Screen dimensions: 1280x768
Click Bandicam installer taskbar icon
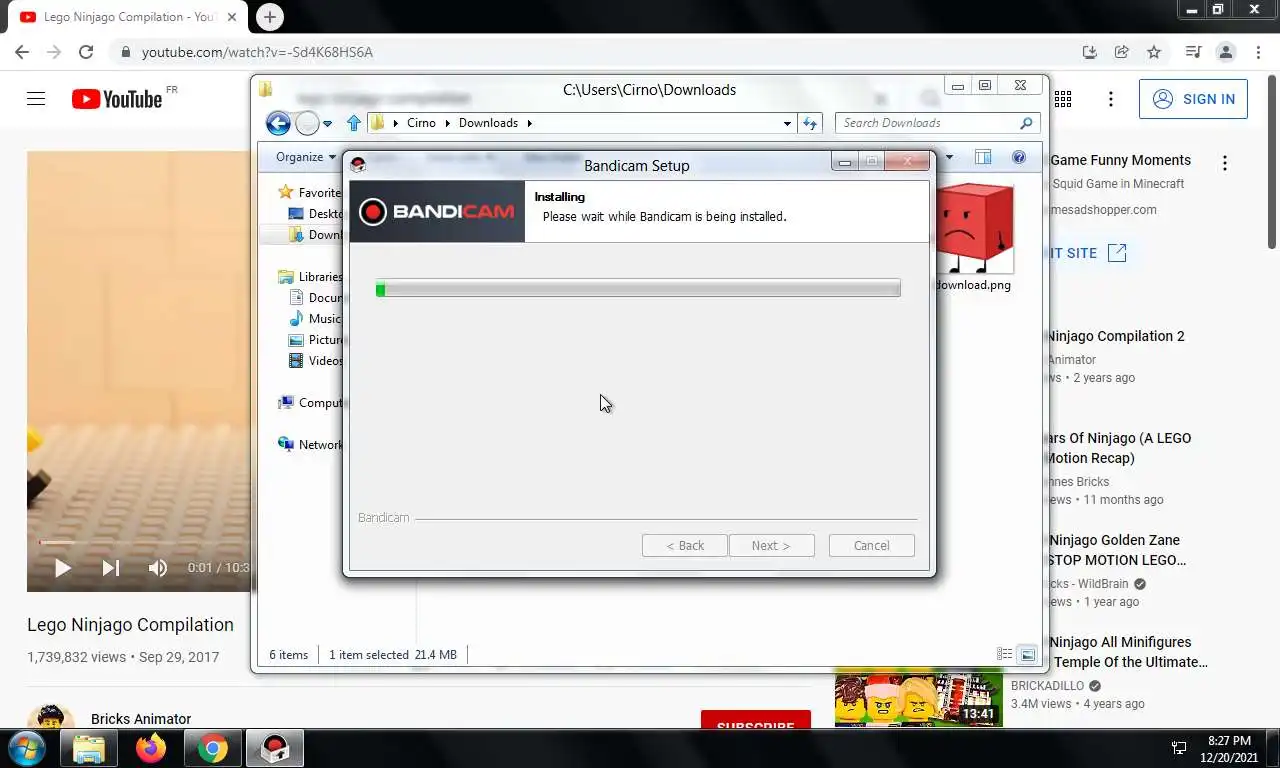click(275, 748)
